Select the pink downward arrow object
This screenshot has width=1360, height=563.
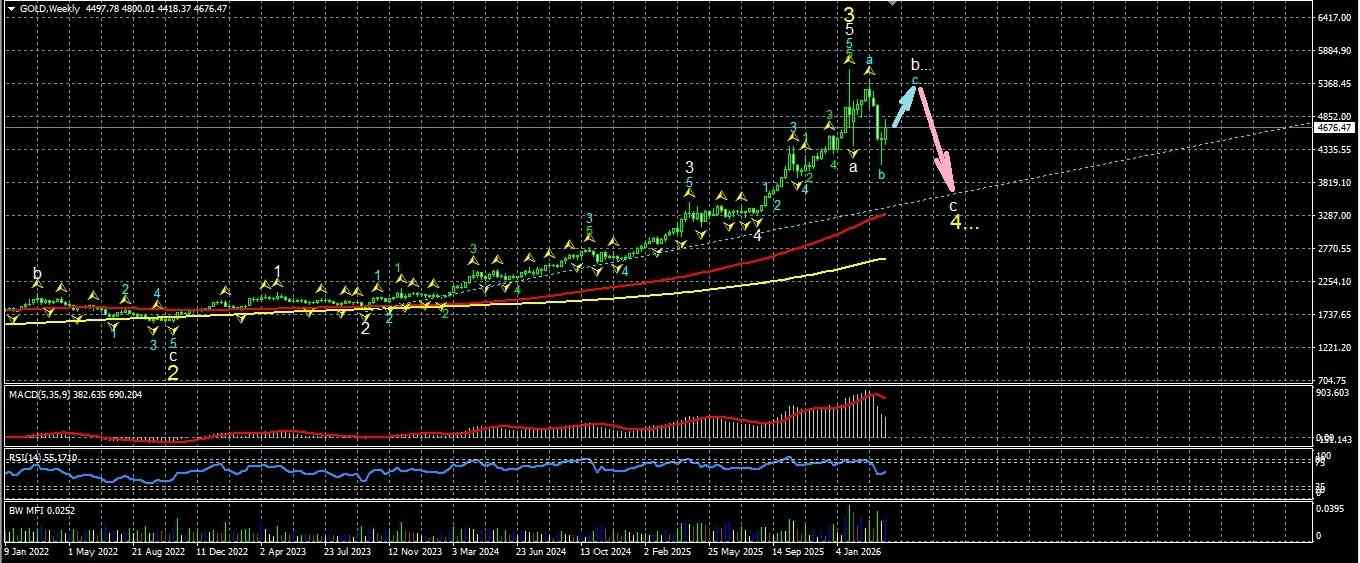tap(937, 140)
